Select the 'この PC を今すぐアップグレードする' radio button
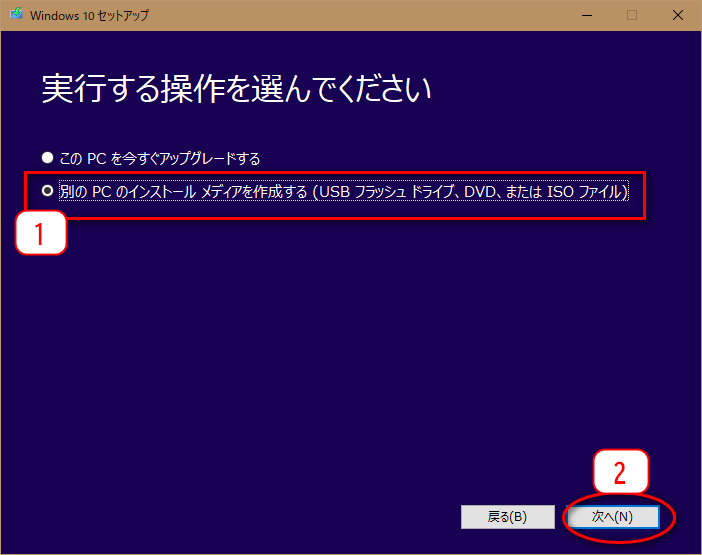Screen dimensions: 702x555 (46, 158)
